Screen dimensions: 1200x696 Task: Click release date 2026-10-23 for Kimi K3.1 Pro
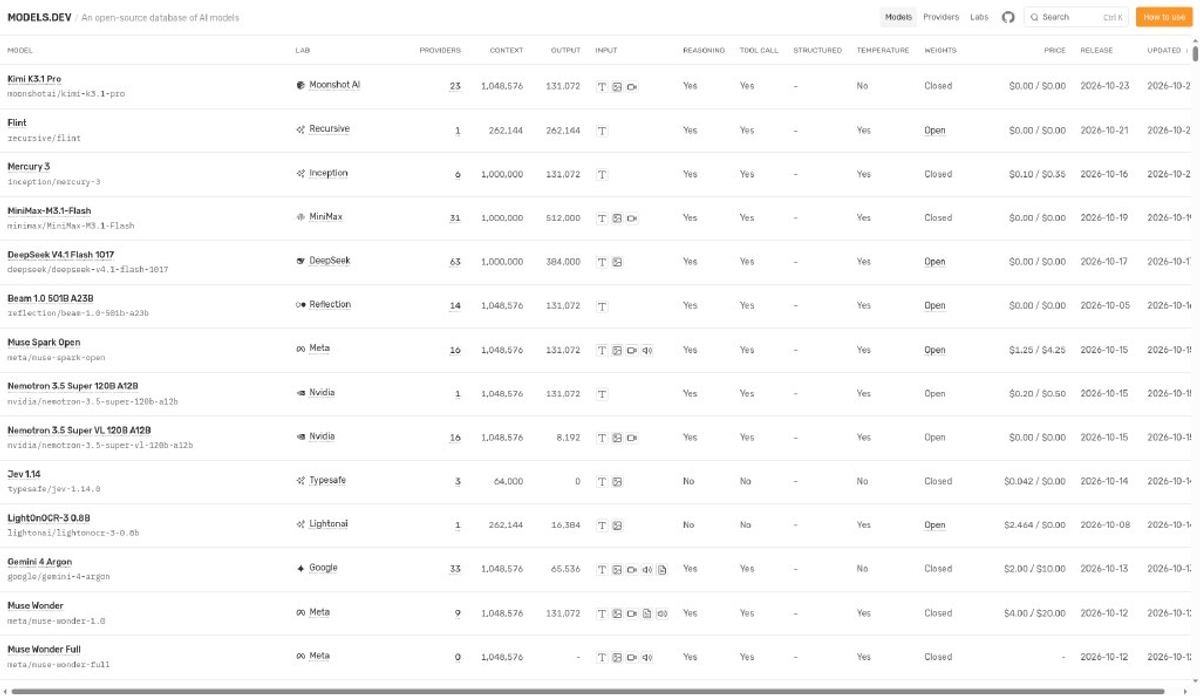click(1105, 87)
